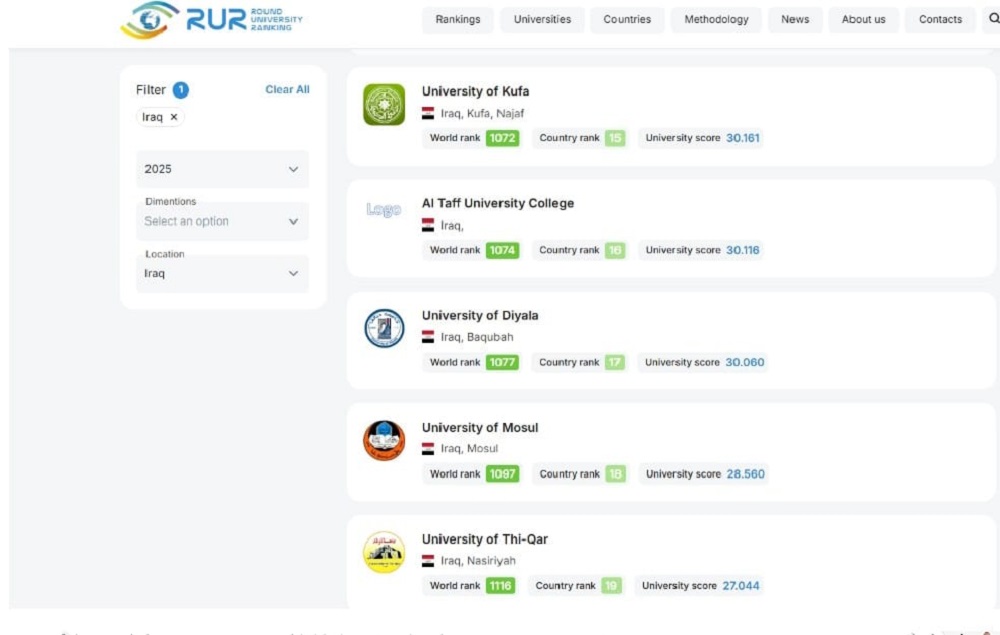Open the University of Diyala title link
The width and height of the screenshot is (1000, 635).
click(480, 316)
